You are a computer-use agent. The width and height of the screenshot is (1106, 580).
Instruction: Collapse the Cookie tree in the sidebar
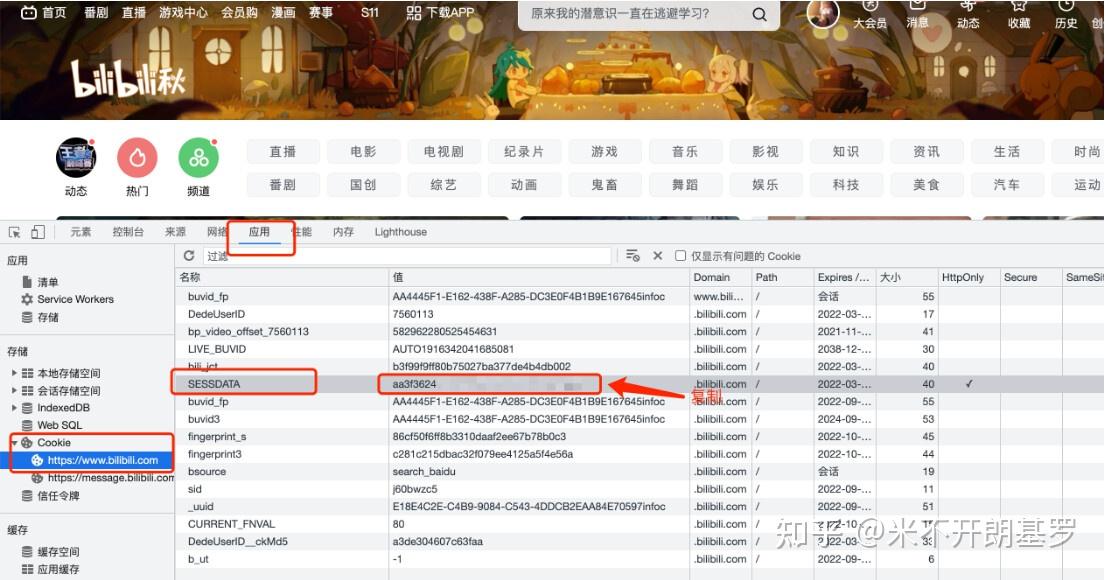(x=15, y=440)
